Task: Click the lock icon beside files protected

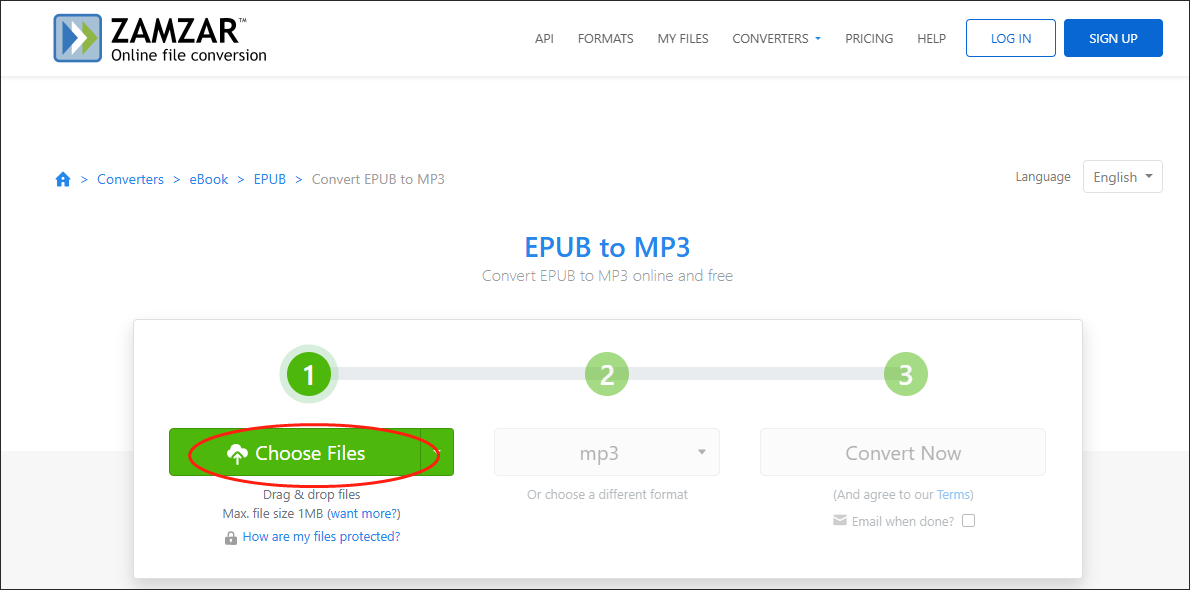Action: (x=231, y=538)
